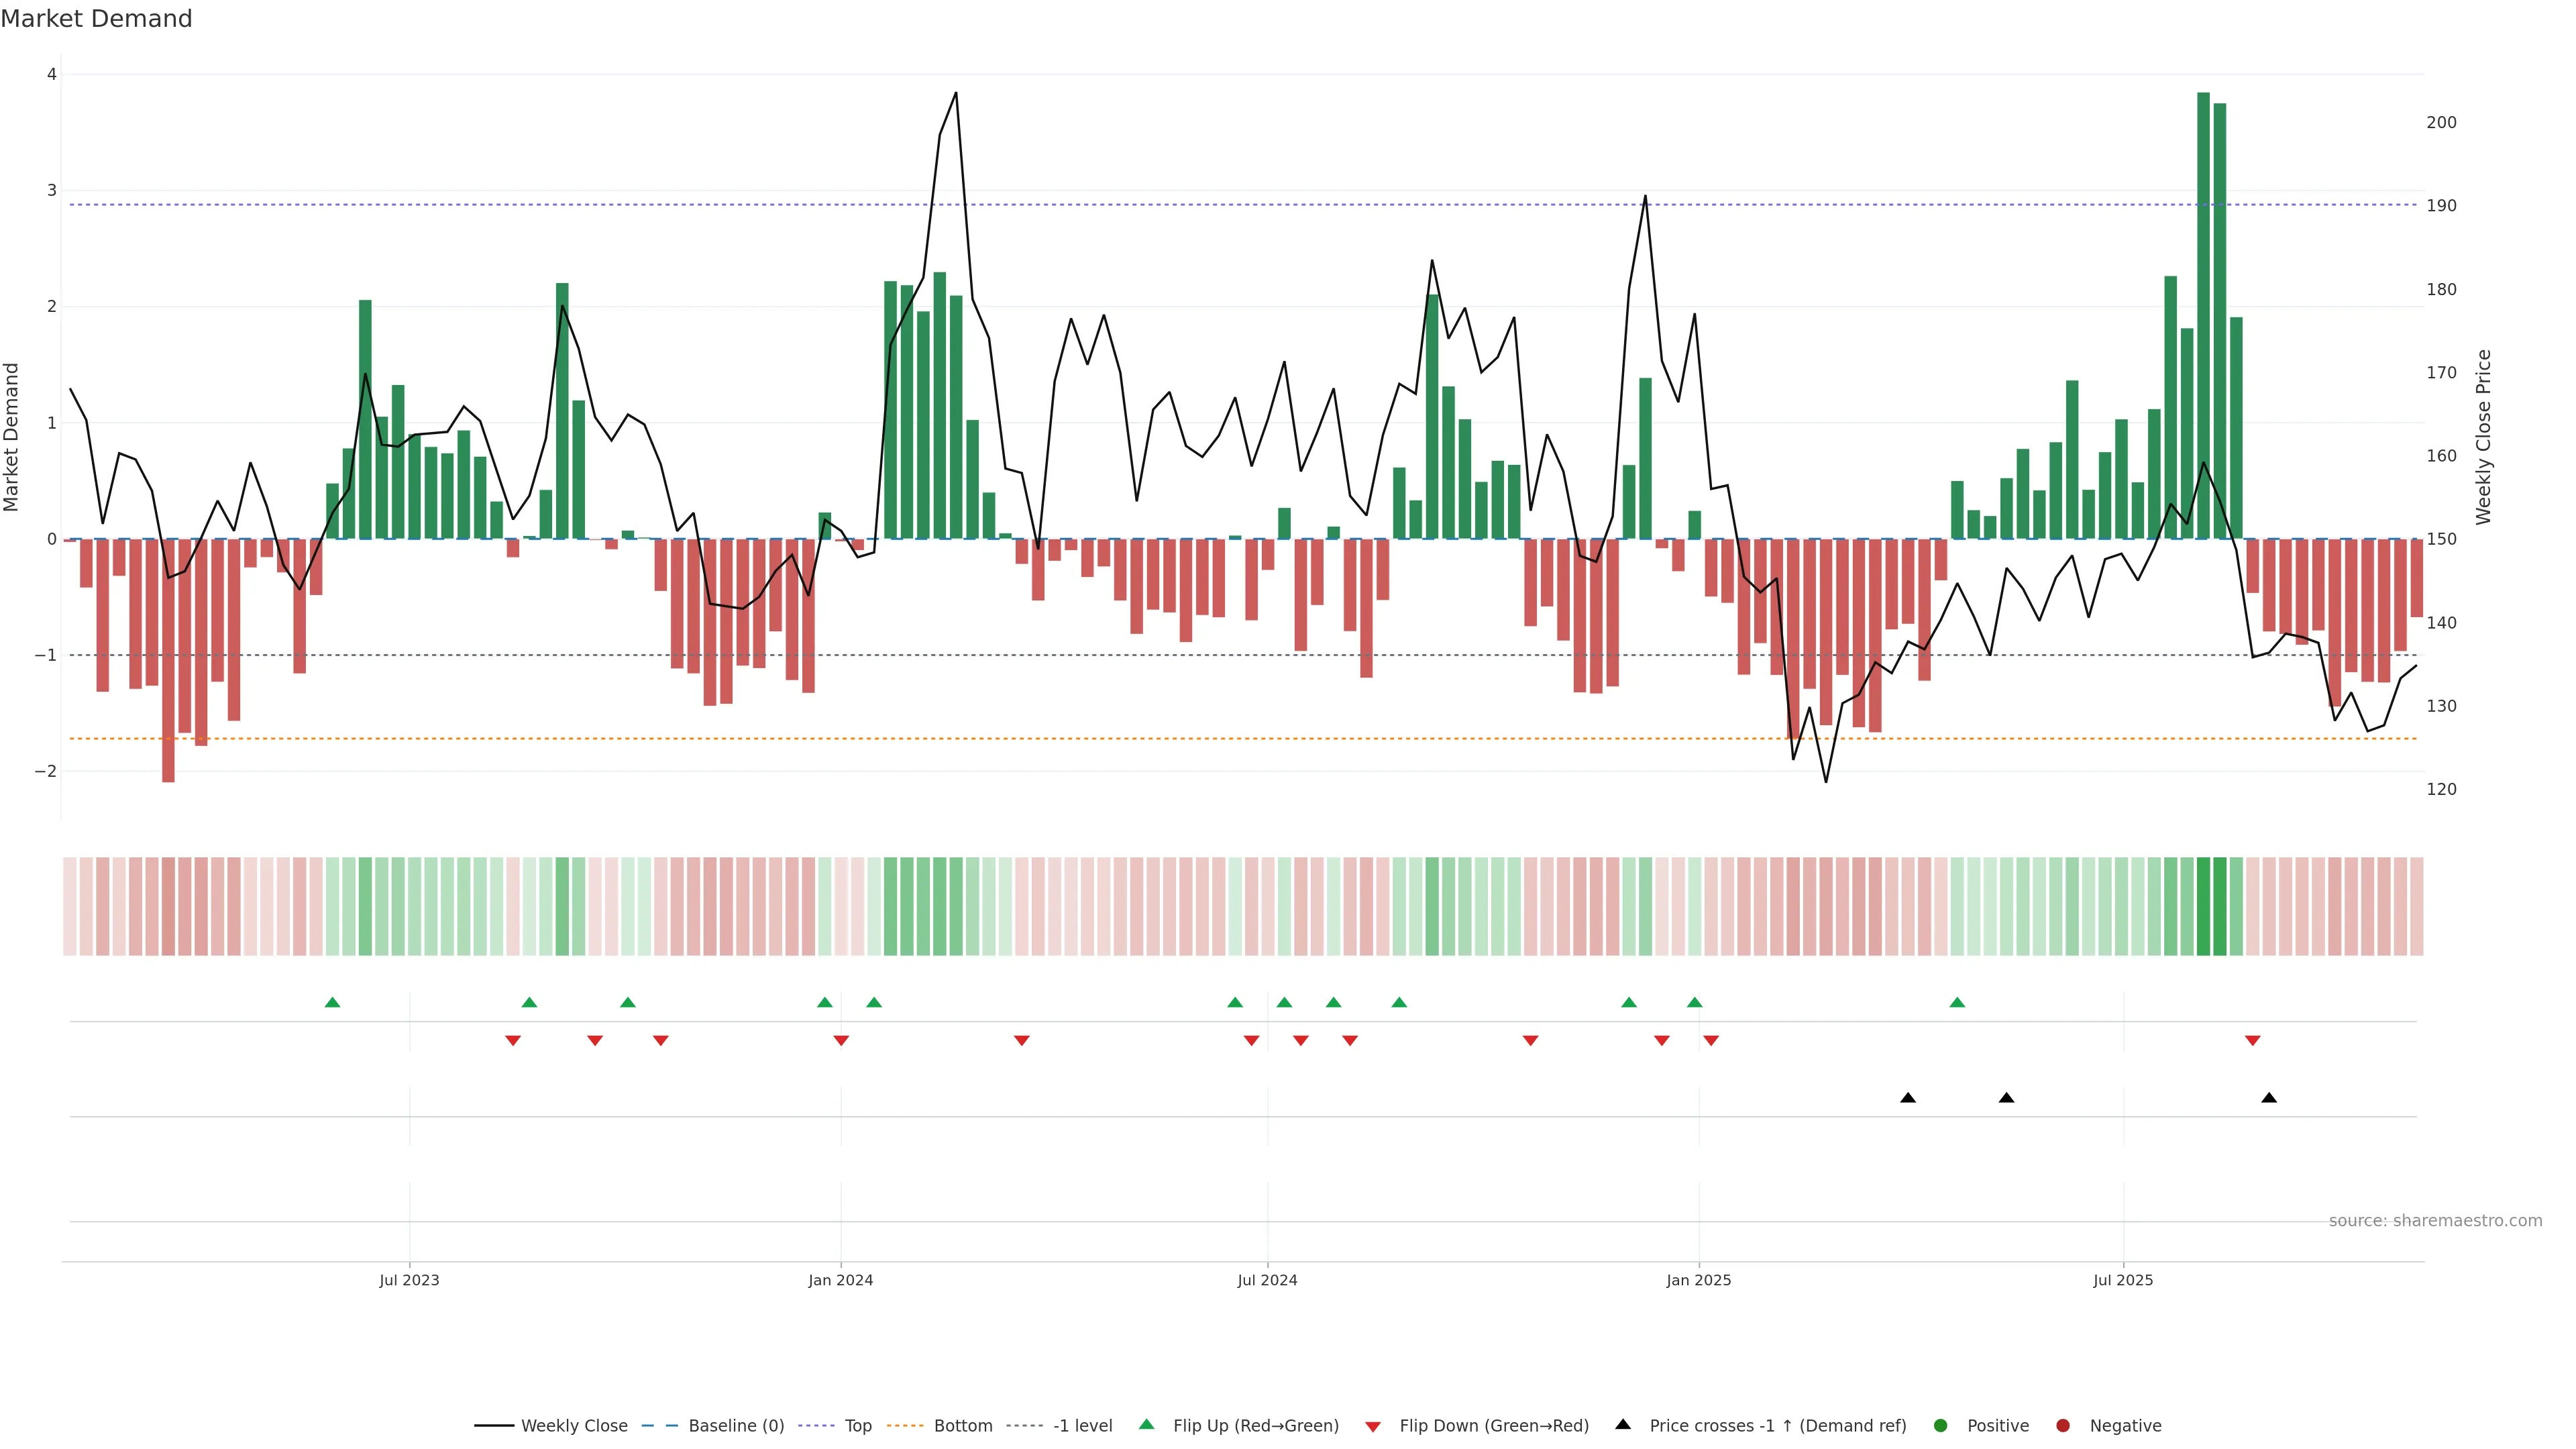Click the green Flip Up legend triangle
Screen dimensions: 2576x1449
pyautogui.click(x=1147, y=1425)
